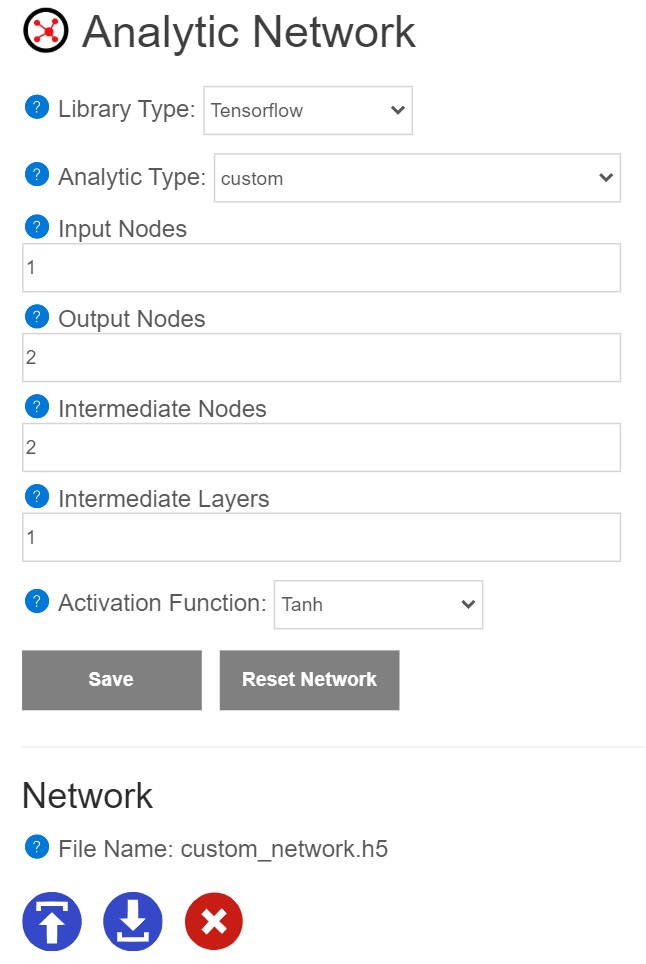This screenshot has height=964, width=646.
Task: Show help tooltip for Input Nodes
Action: click(x=37, y=227)
